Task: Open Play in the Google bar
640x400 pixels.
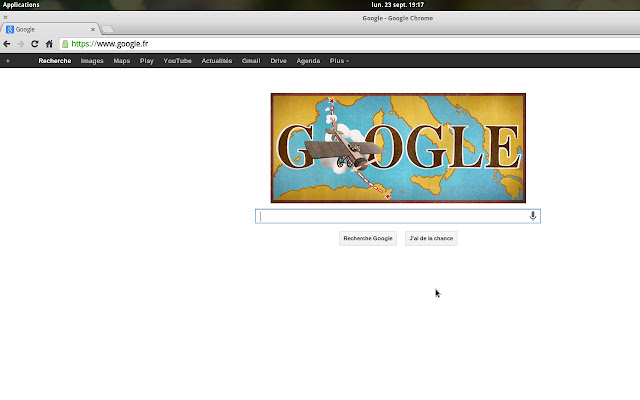Action: 147,61
